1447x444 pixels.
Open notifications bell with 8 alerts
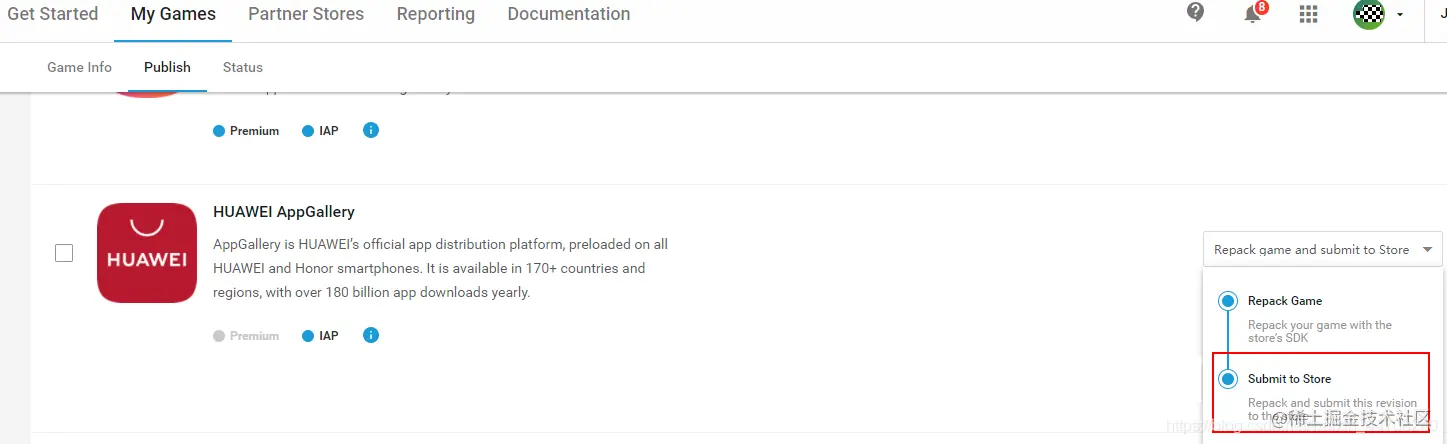1253,13
